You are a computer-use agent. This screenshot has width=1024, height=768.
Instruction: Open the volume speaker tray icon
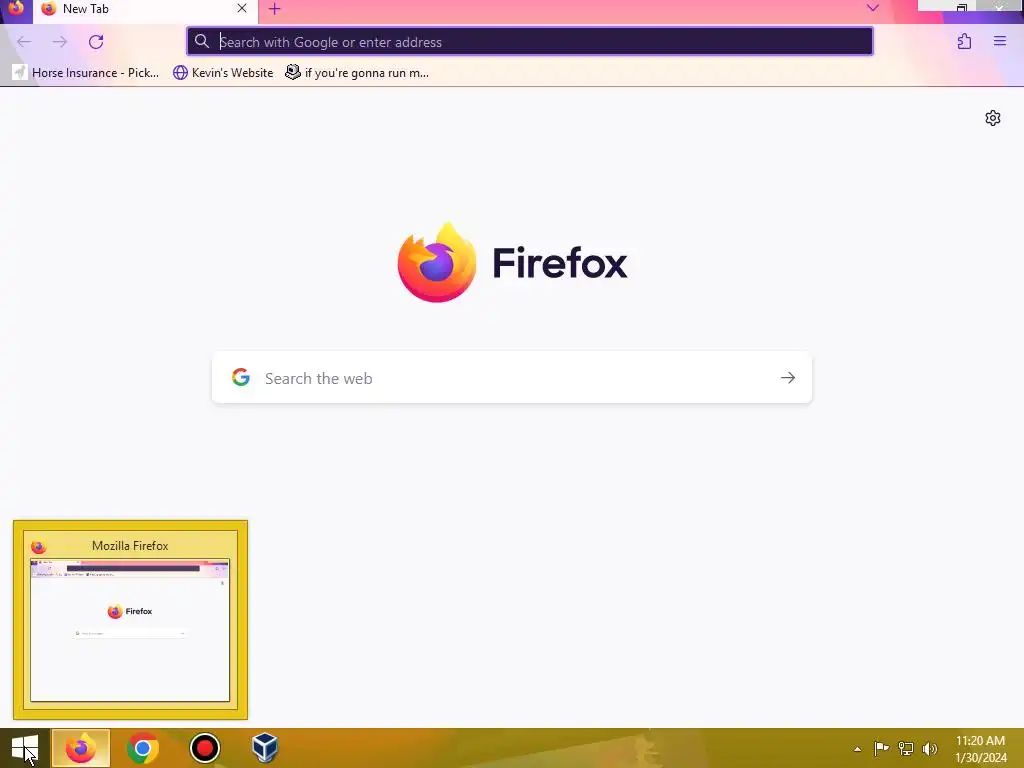pos(930,748)
